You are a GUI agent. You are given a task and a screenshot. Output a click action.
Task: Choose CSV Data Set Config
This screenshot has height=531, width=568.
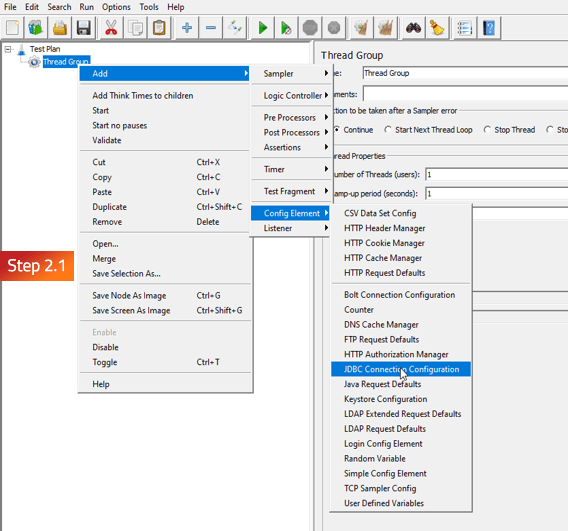(x=401, y=213)
